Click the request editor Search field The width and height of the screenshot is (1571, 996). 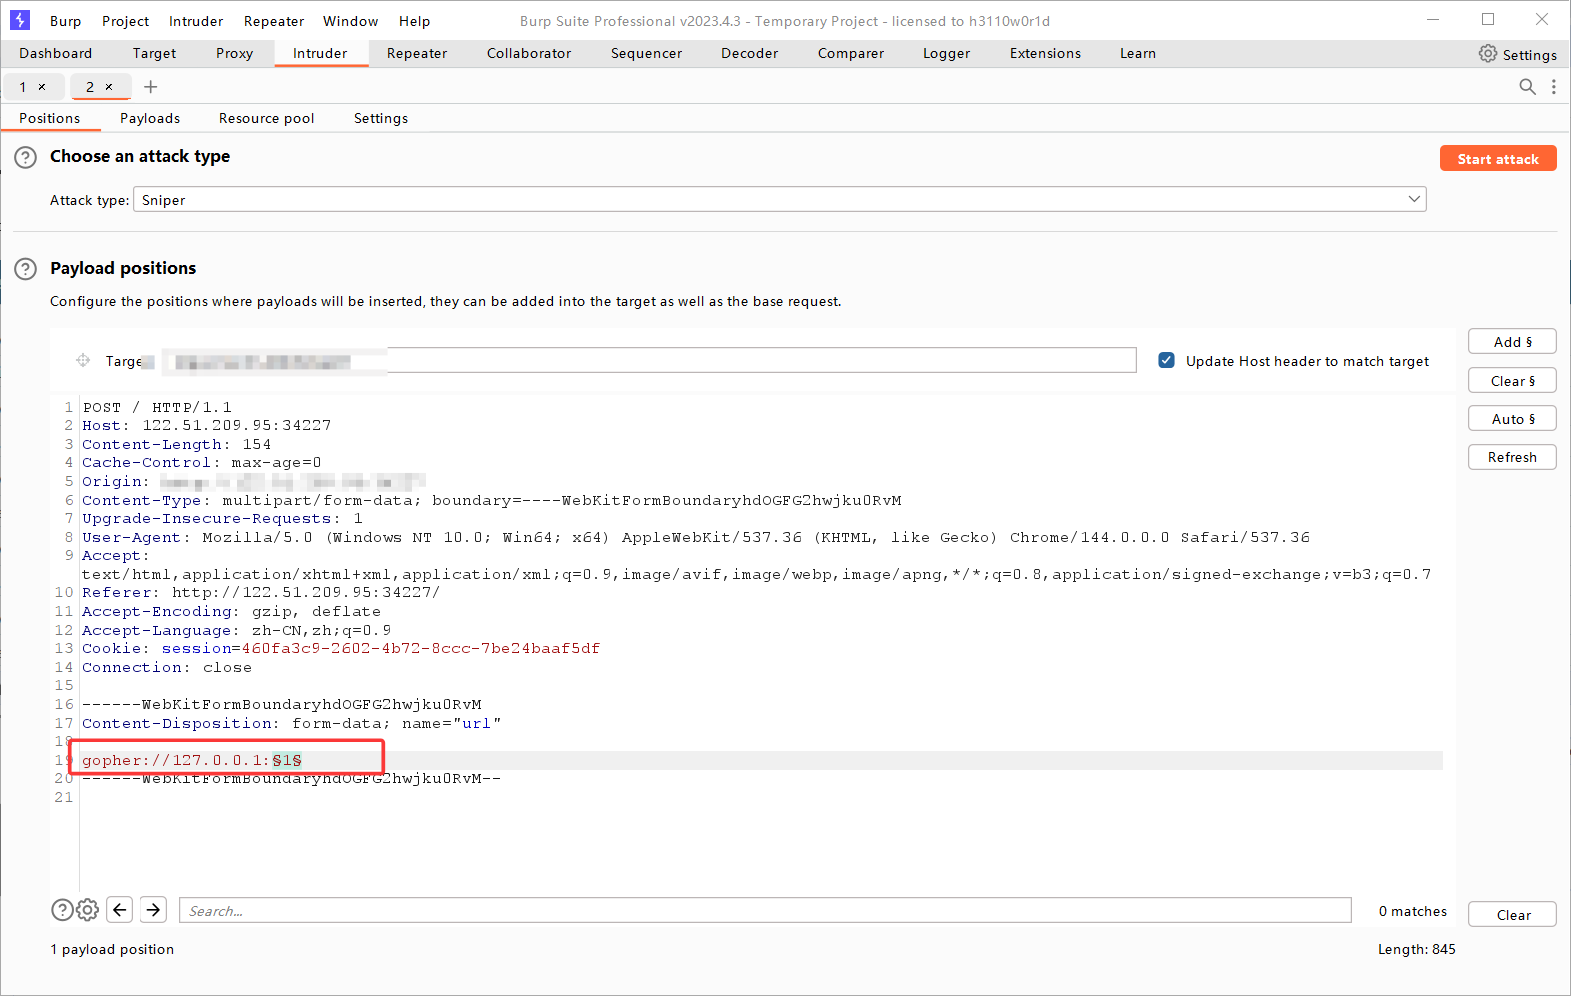pos(765,910)
